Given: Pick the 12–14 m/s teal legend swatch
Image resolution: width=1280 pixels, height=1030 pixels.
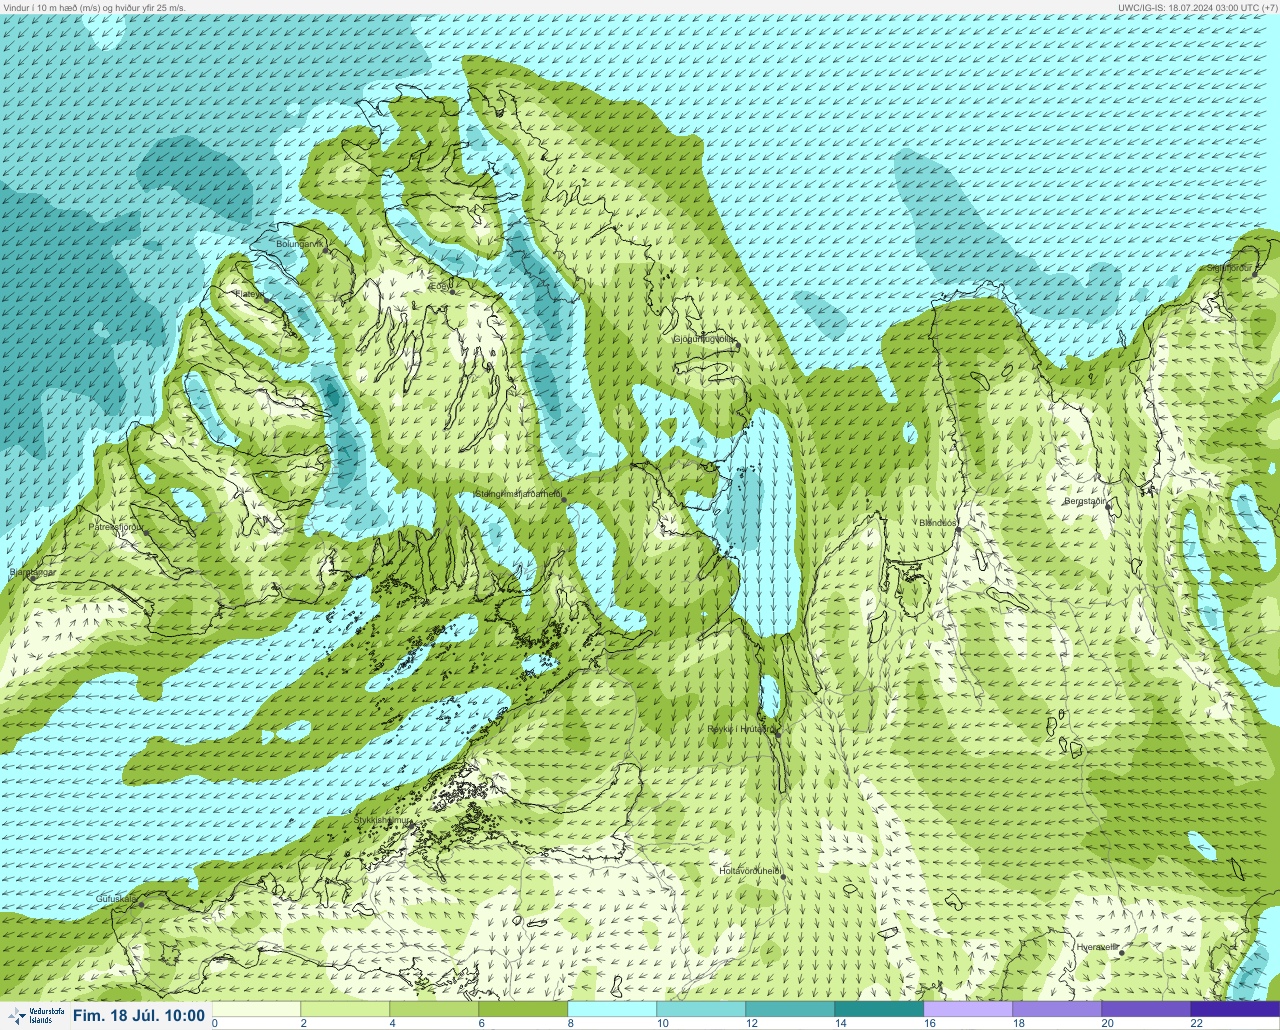Looking at the screenshot, I should pos(790,1009).
